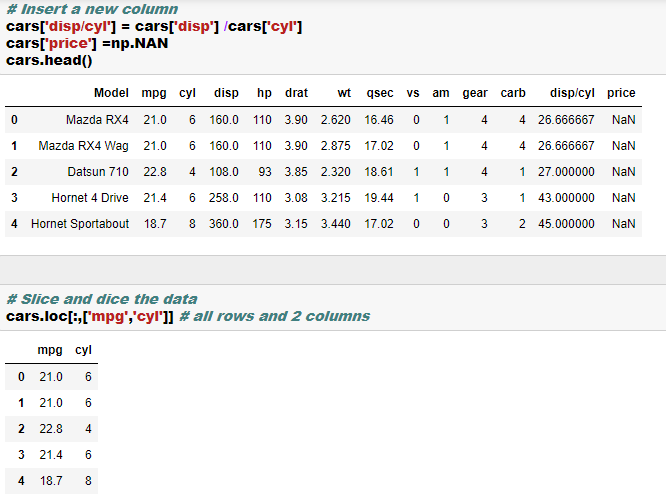This screenshot has height=494, width=666.
Task: Click the 'Hornet 4 Drive' model cell
Action: coord(90,198)
